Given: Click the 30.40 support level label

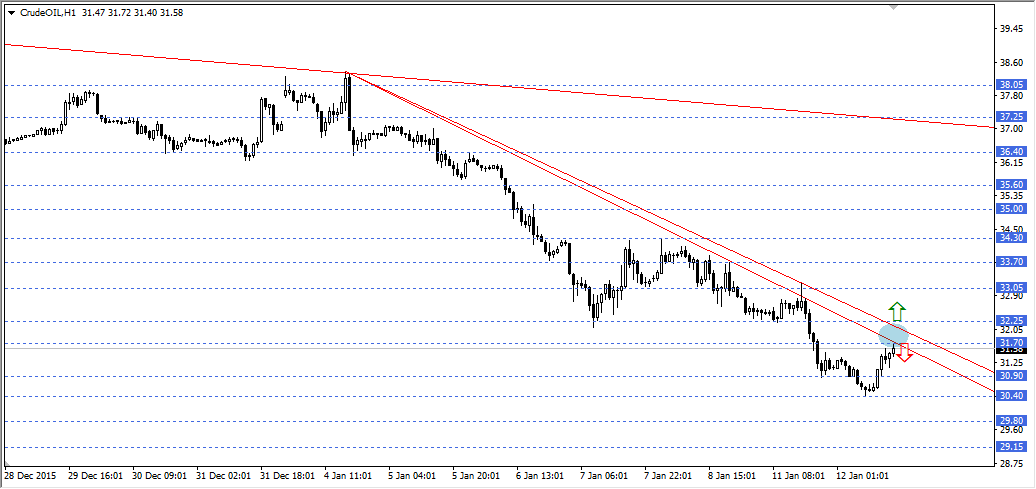Looking at the screenshot, I should coord(1011,396).
